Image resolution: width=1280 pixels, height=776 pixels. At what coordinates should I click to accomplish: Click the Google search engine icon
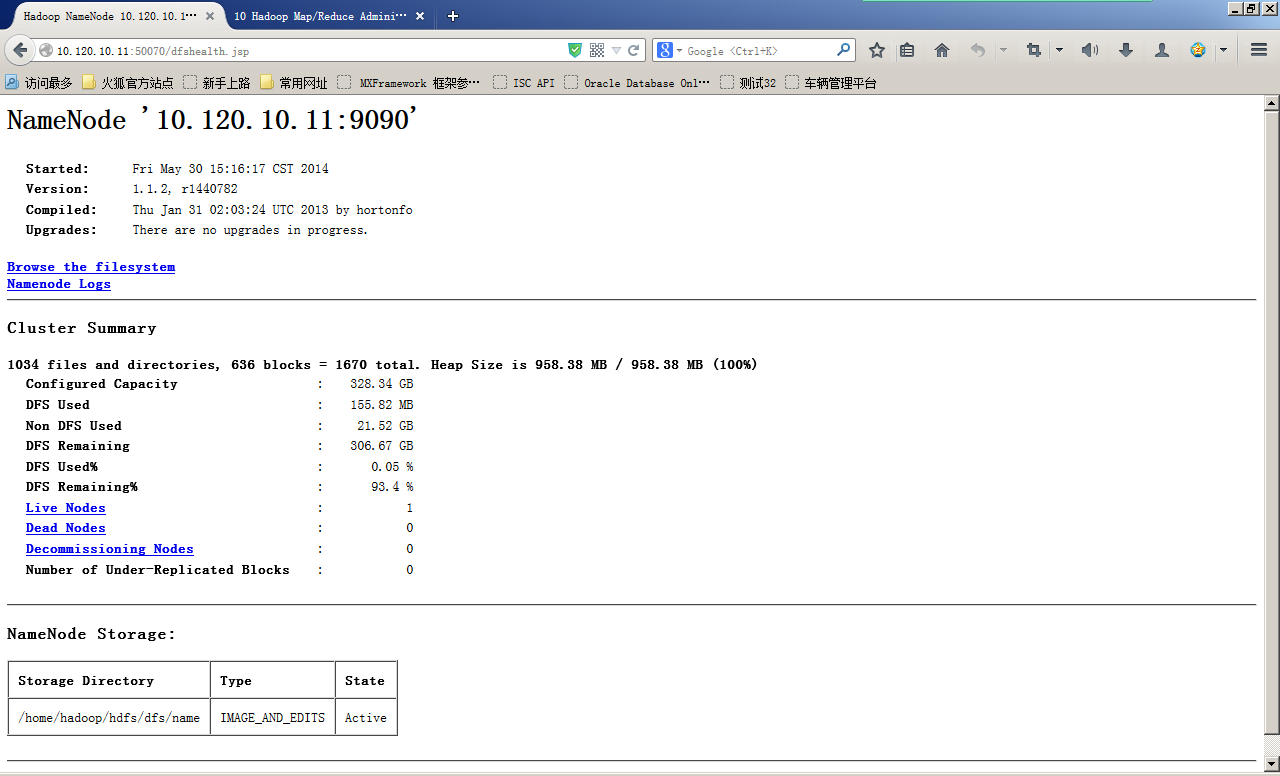point(664,50)
